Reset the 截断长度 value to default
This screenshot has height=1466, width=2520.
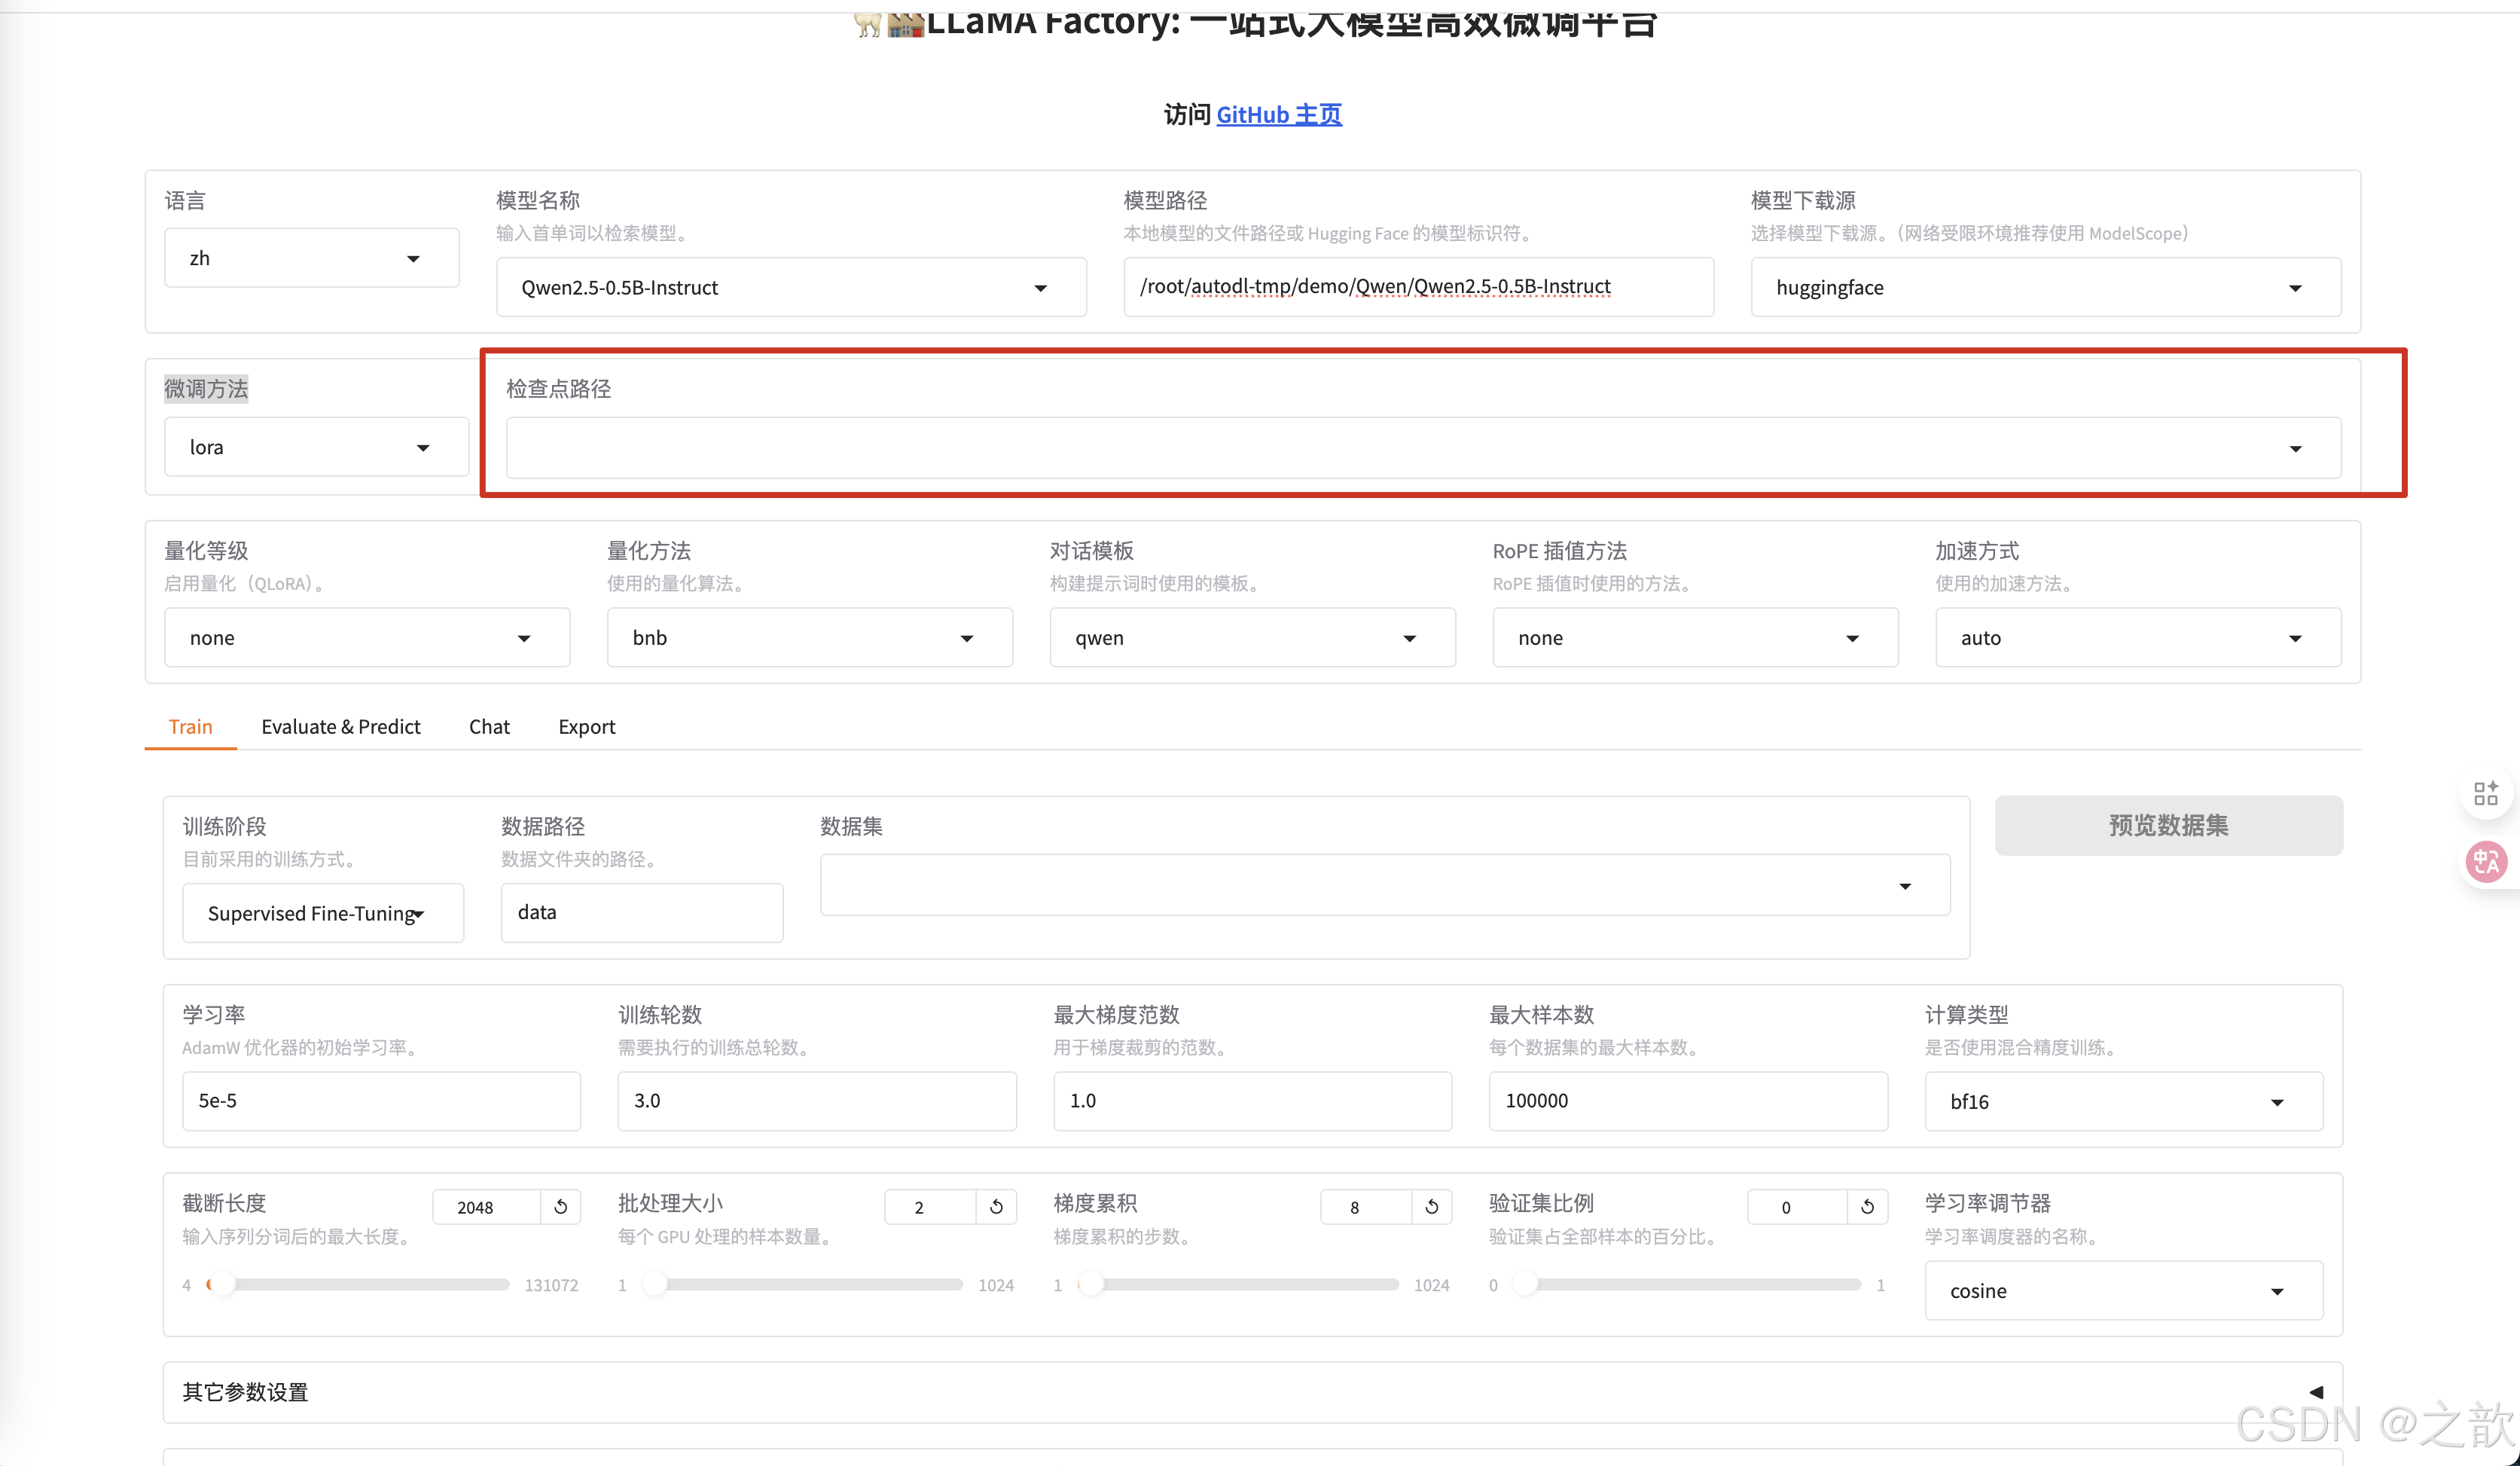click(x=561, y=1207)
